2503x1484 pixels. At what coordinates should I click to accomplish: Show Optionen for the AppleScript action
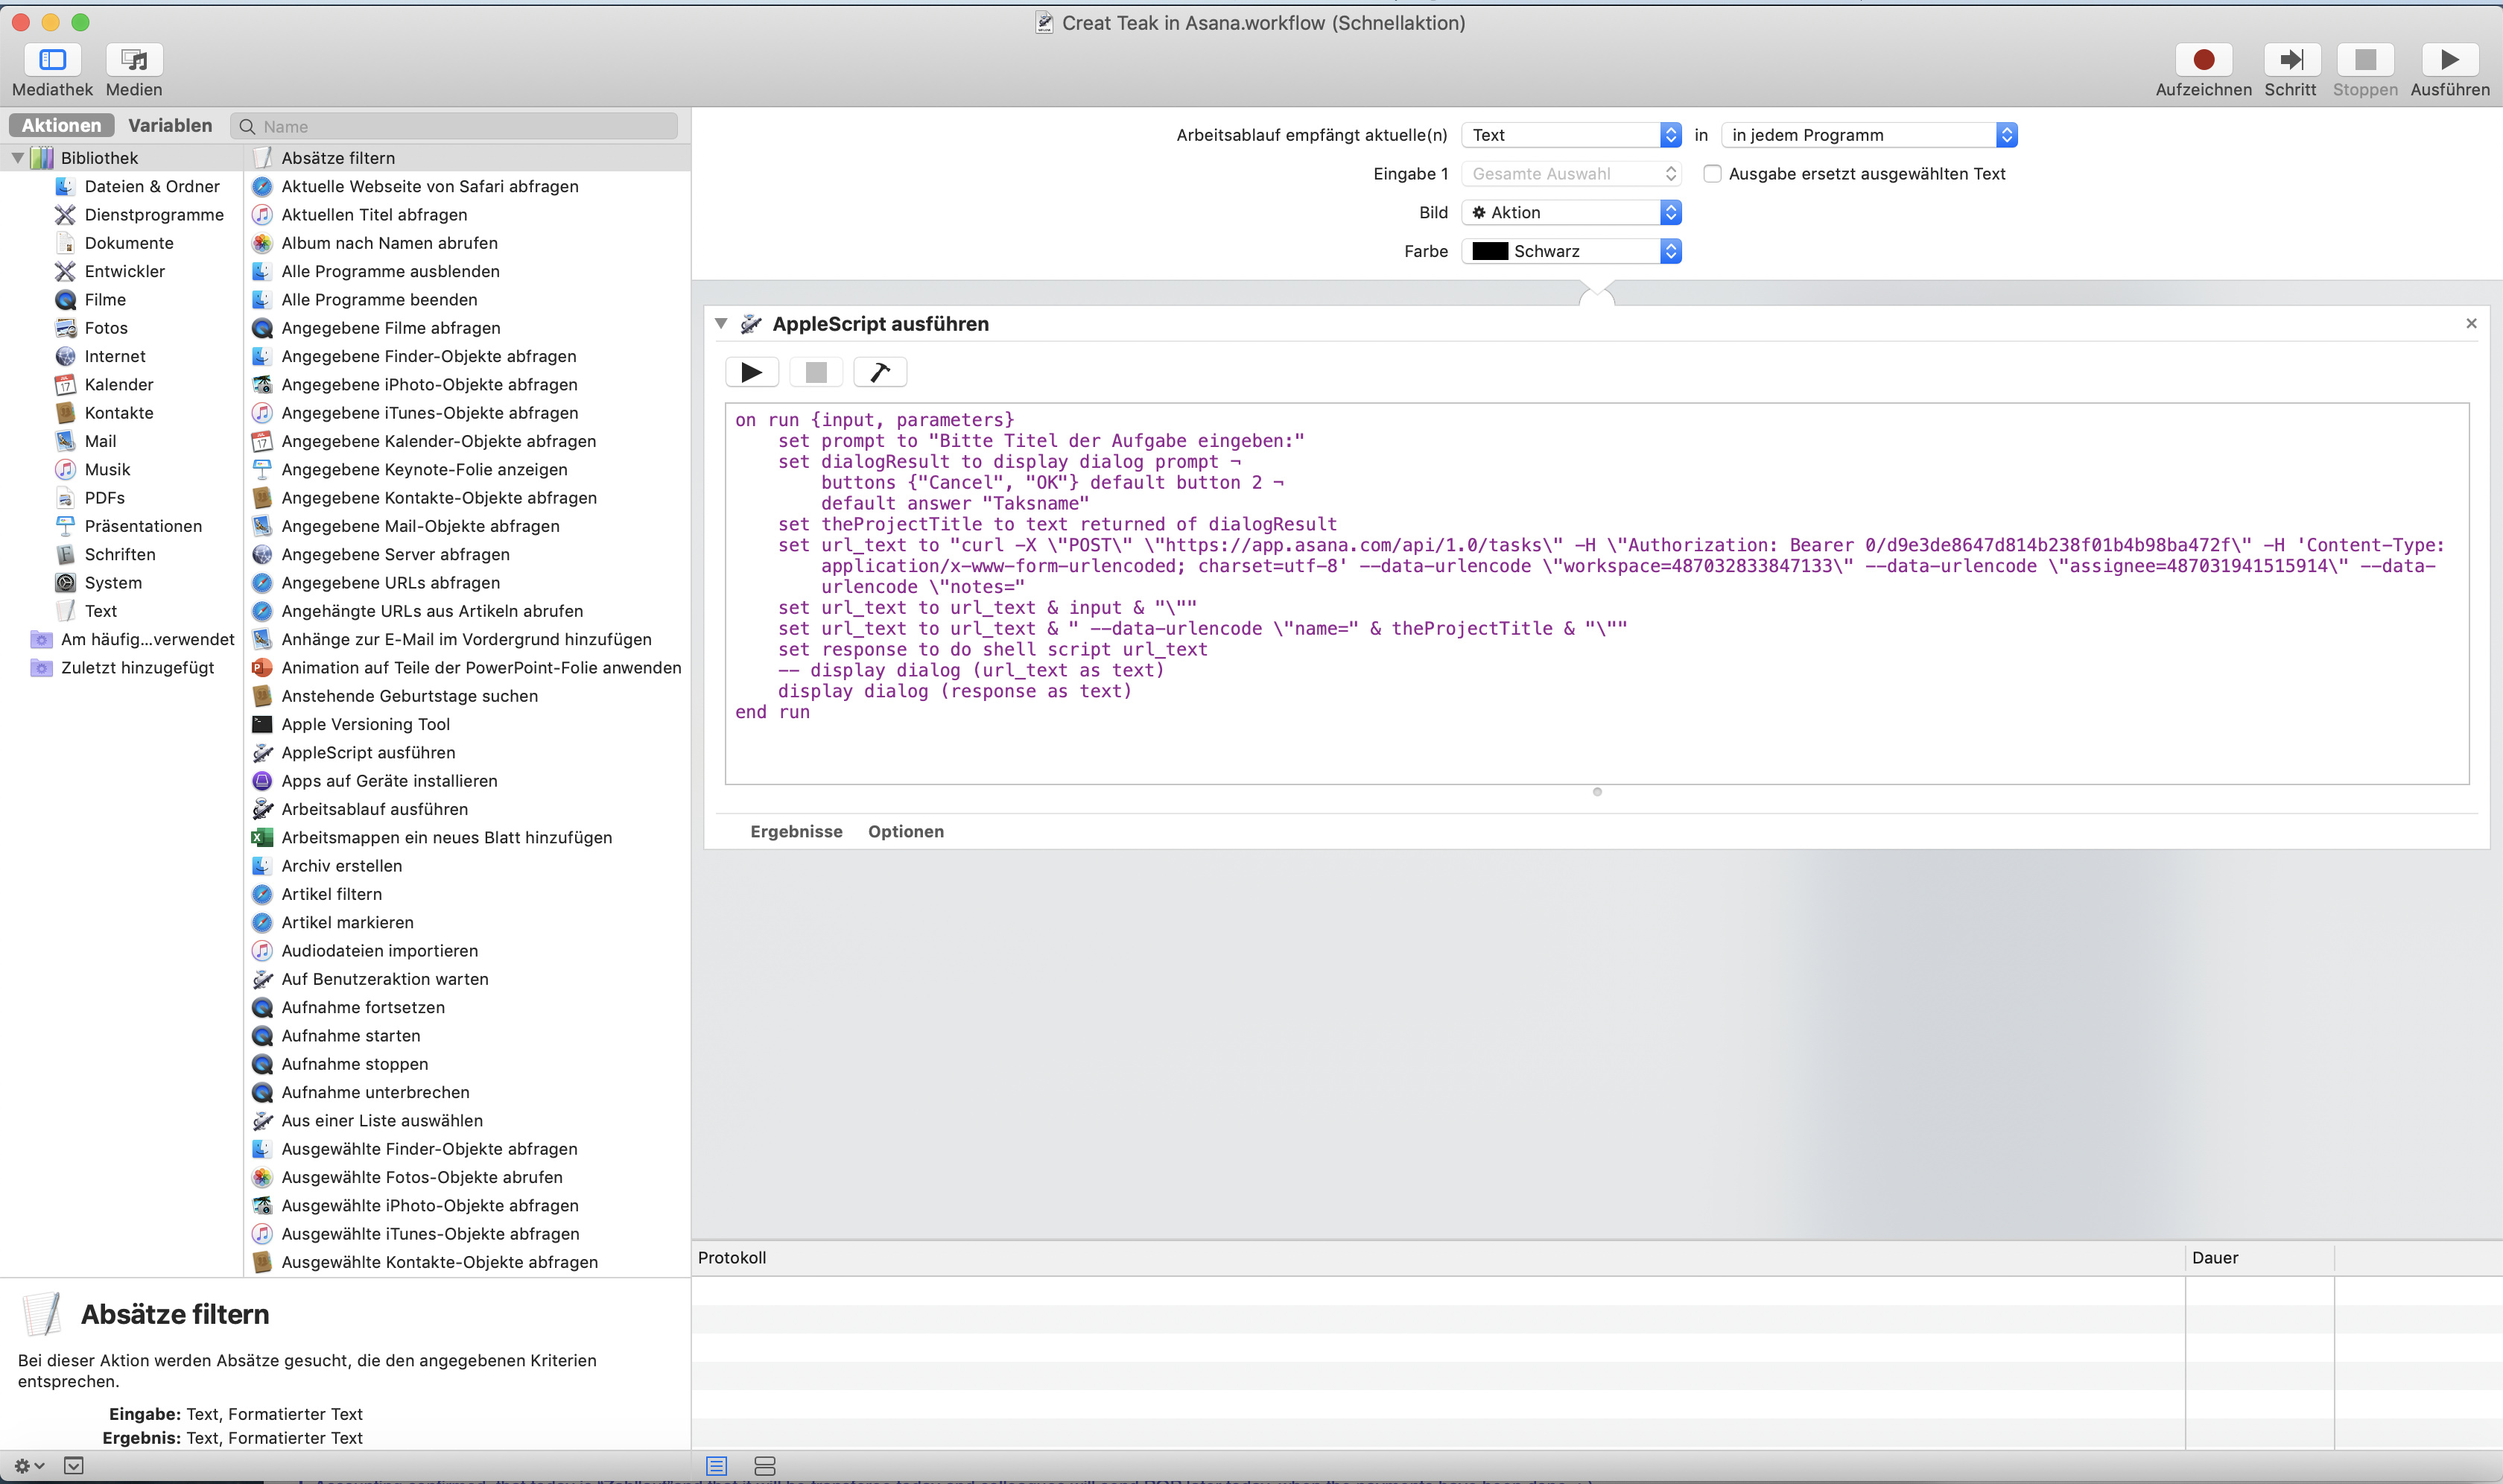(x=904, y=831)
